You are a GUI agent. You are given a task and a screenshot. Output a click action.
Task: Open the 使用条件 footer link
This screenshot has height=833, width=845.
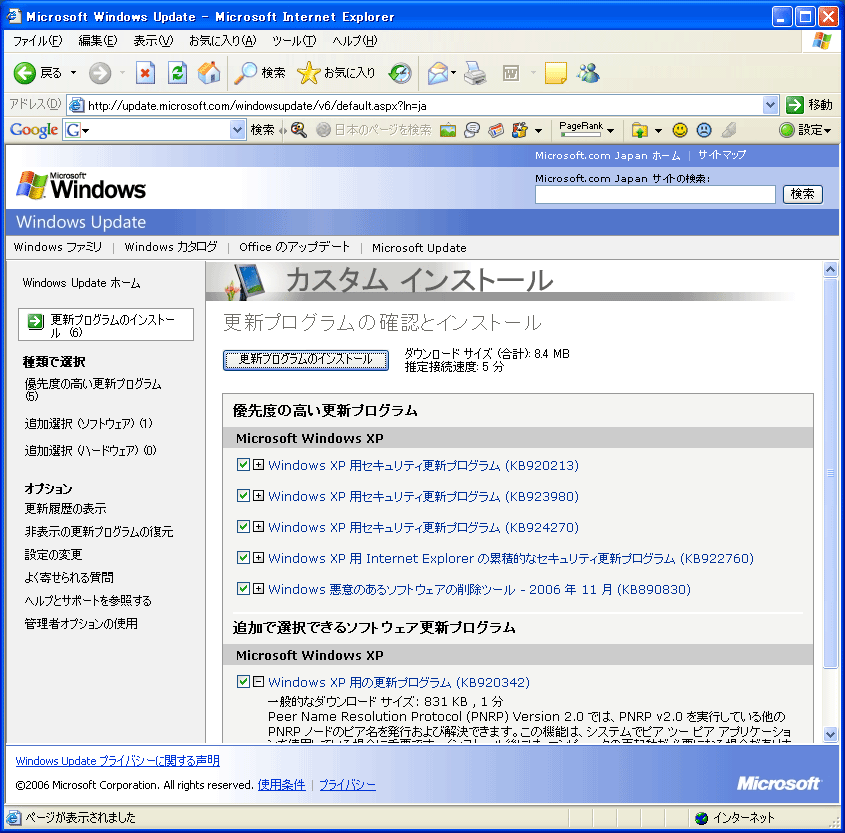pyautogui.click(x=281, y=785)
